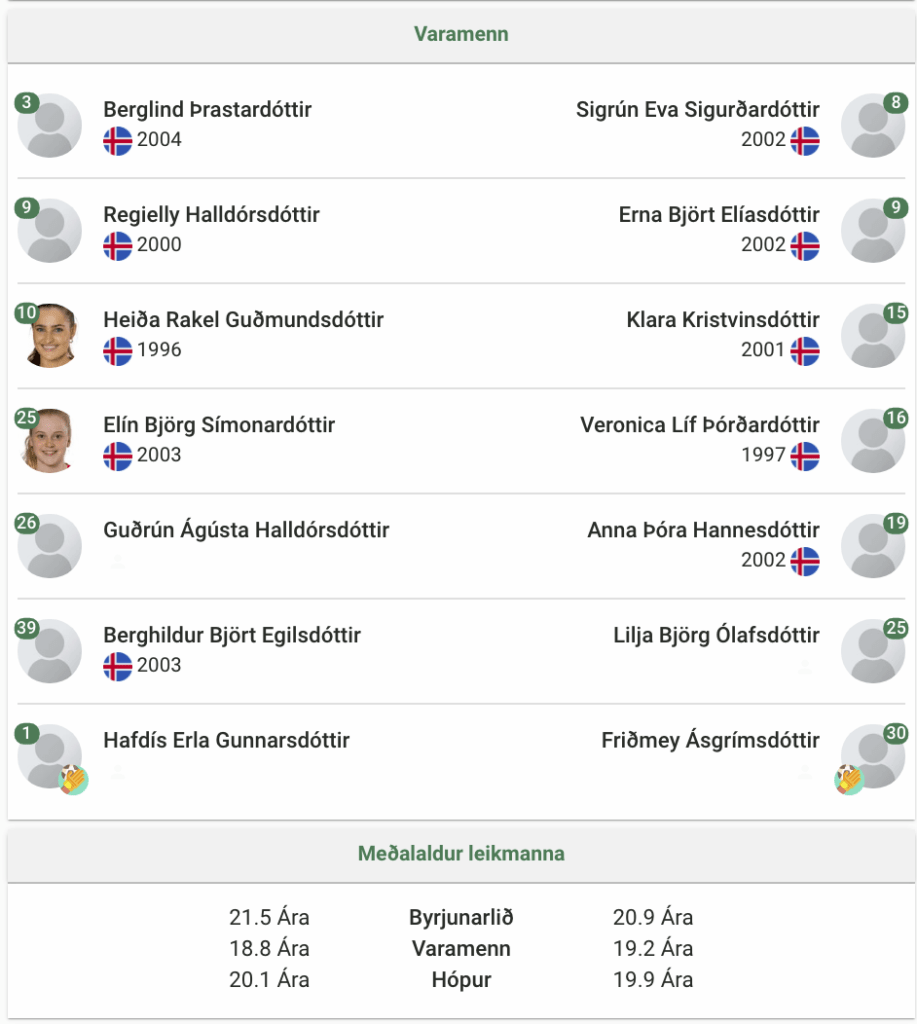Click Elín Björg Símonardóttir's player photo
Screen dimensions: 917x1024
pyautogui.click(x=50, y=441)
